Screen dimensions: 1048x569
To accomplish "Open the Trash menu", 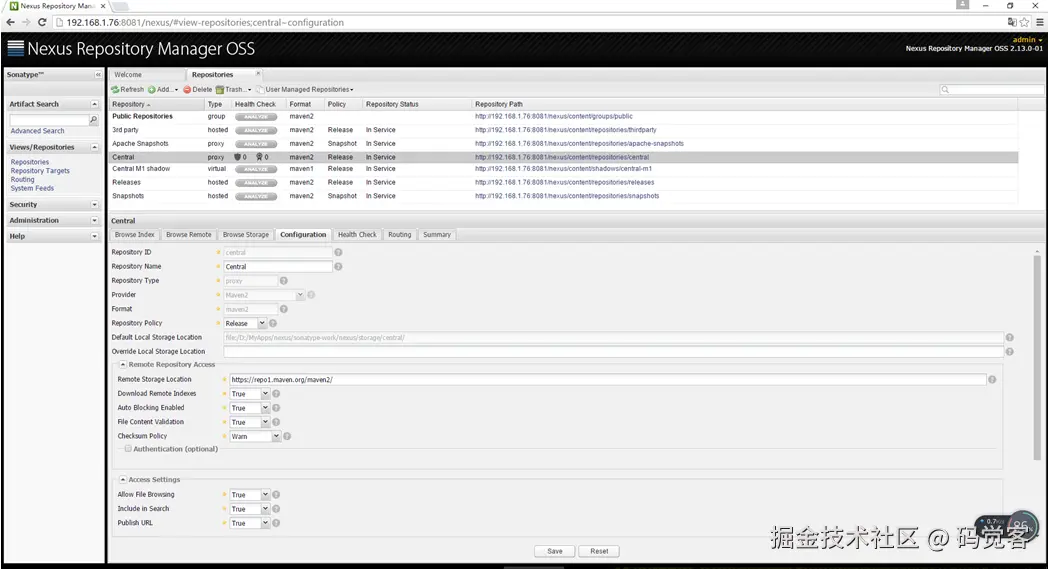I will point(233,90).
